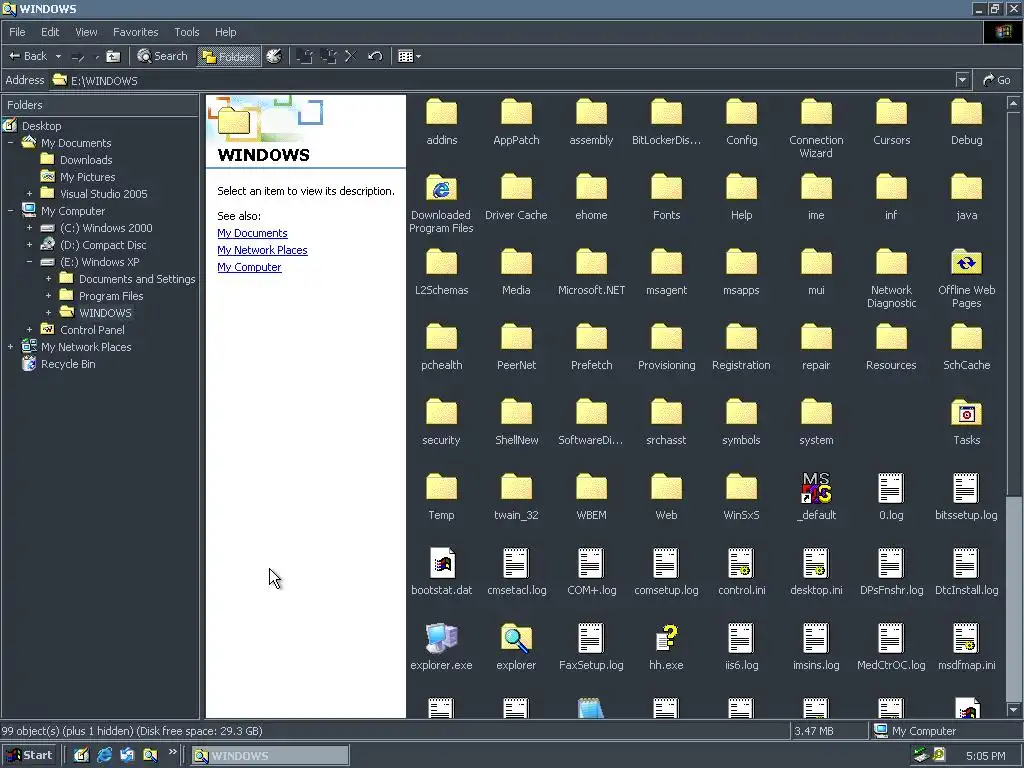
Task: Expand the (D:) Compact Disc node
Action: click(x=29, y=245)
